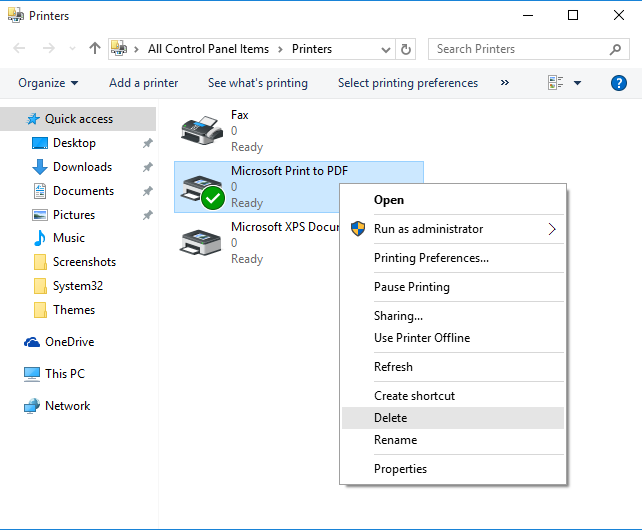Click All Control Panel Items breadcrumb
Image resolution: width=642 pixels, height=530 pixels.
208,49
